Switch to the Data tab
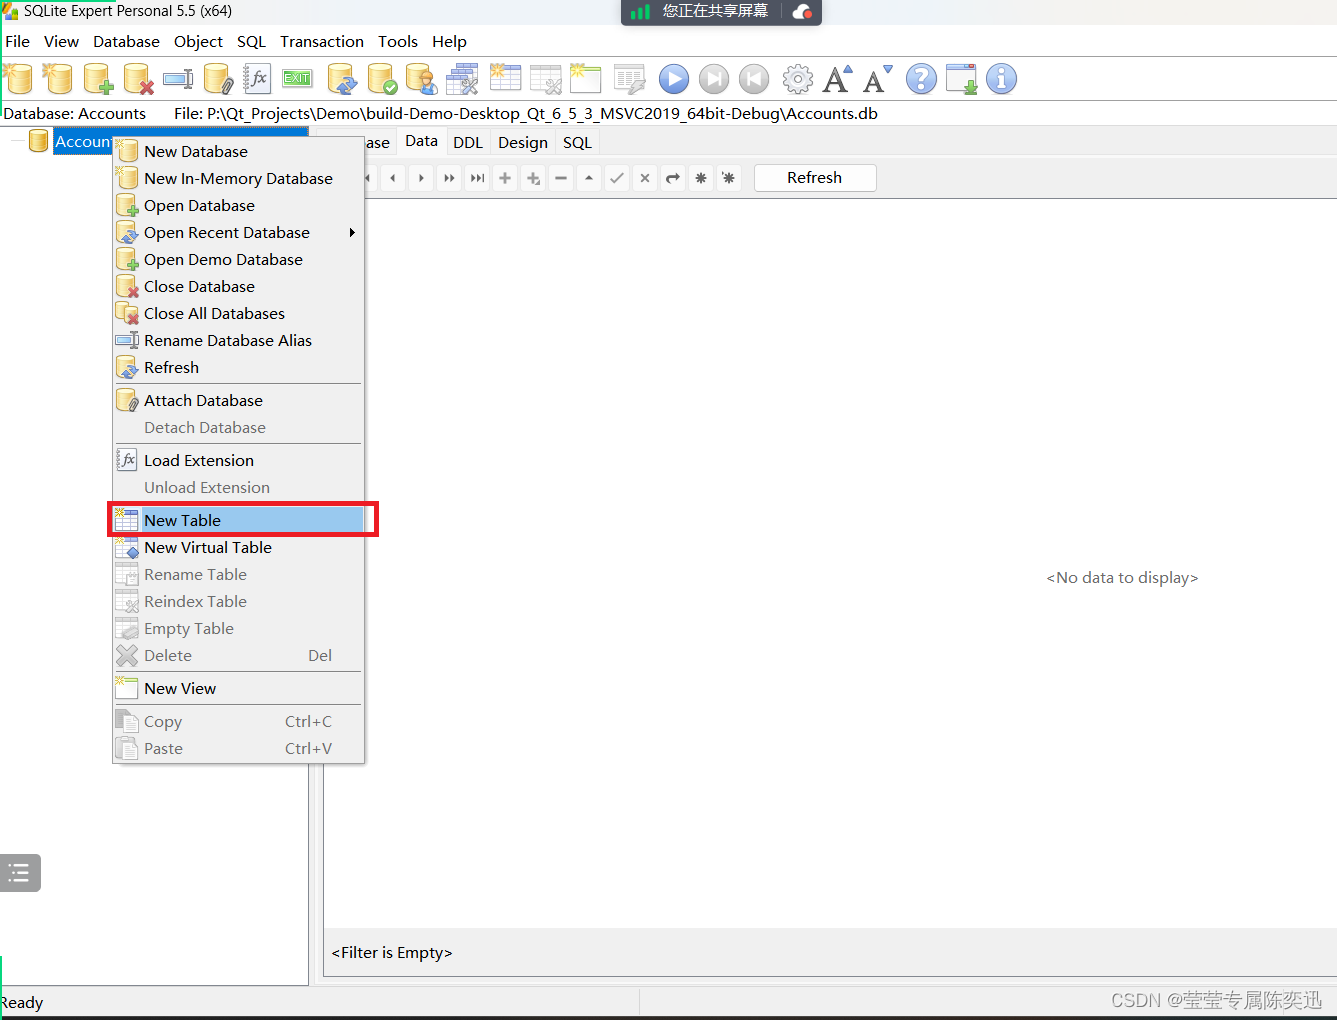The height and width of the screenshot is (1020, 1337). (x=421, y=141)
